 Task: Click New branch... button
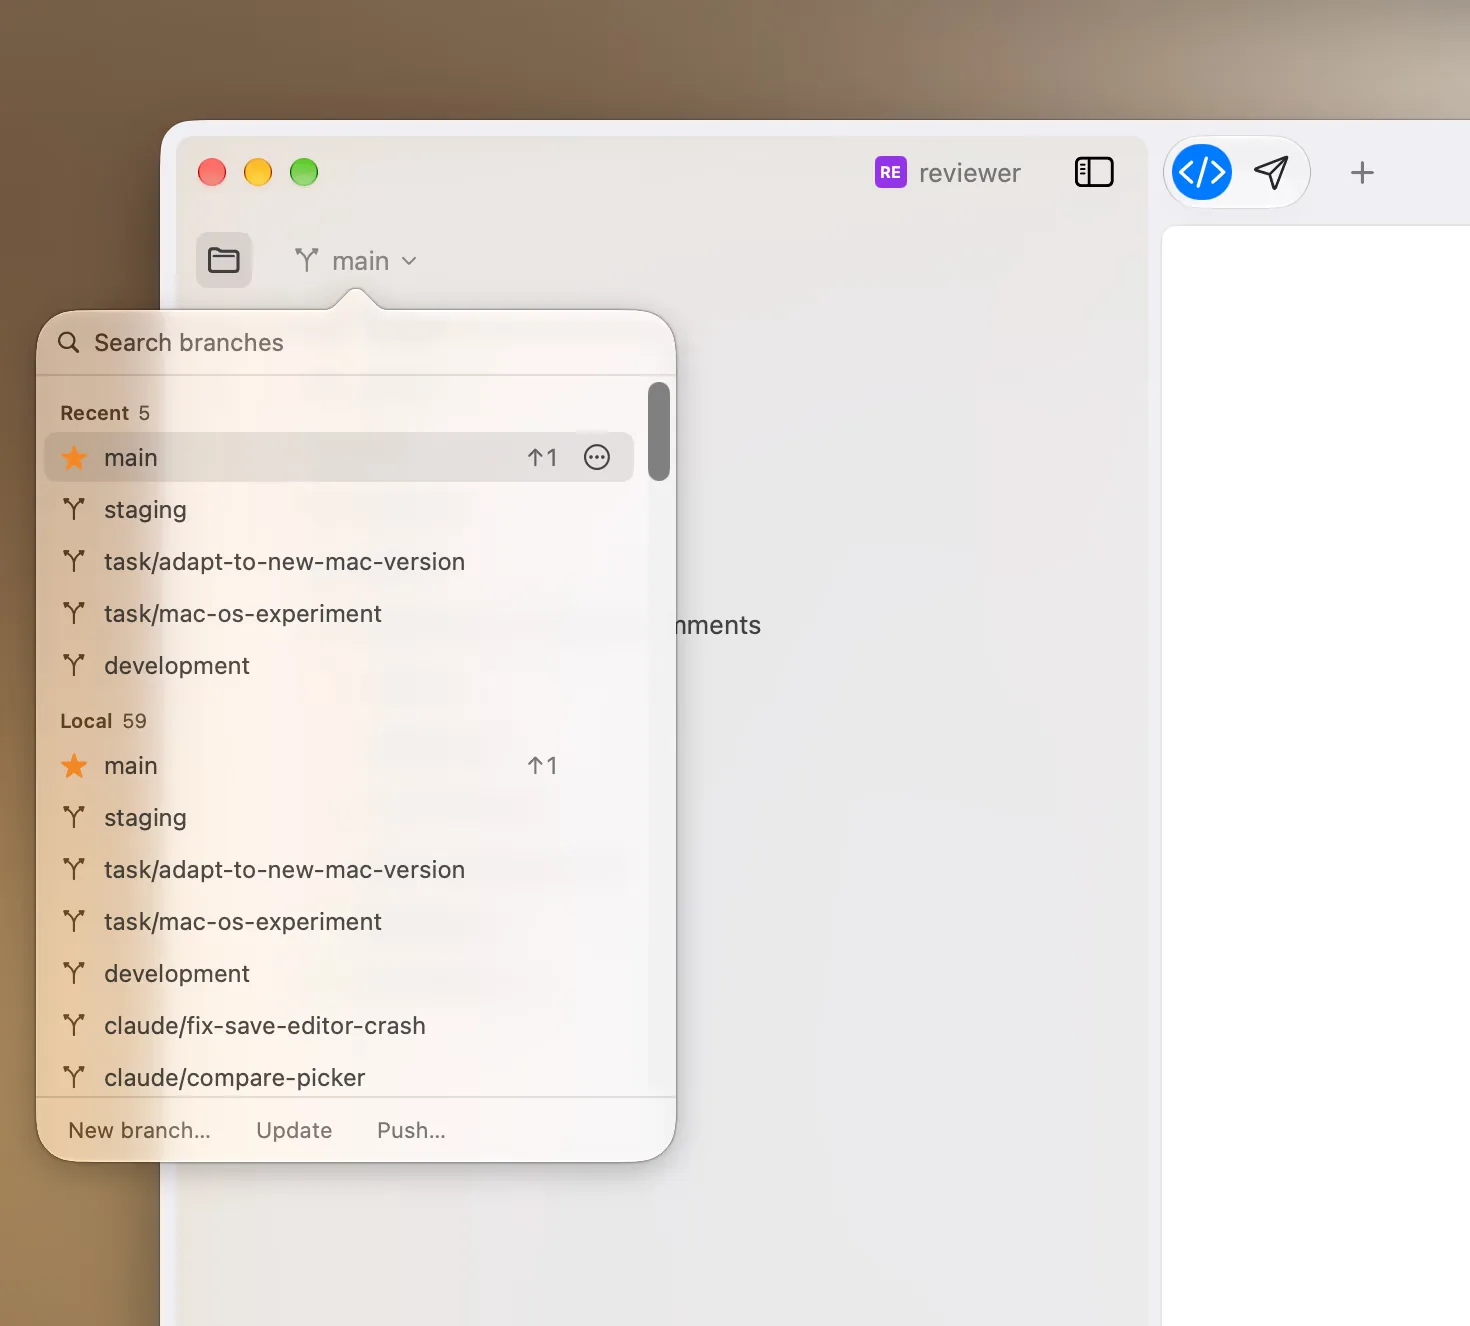(x=139, y=1130)
